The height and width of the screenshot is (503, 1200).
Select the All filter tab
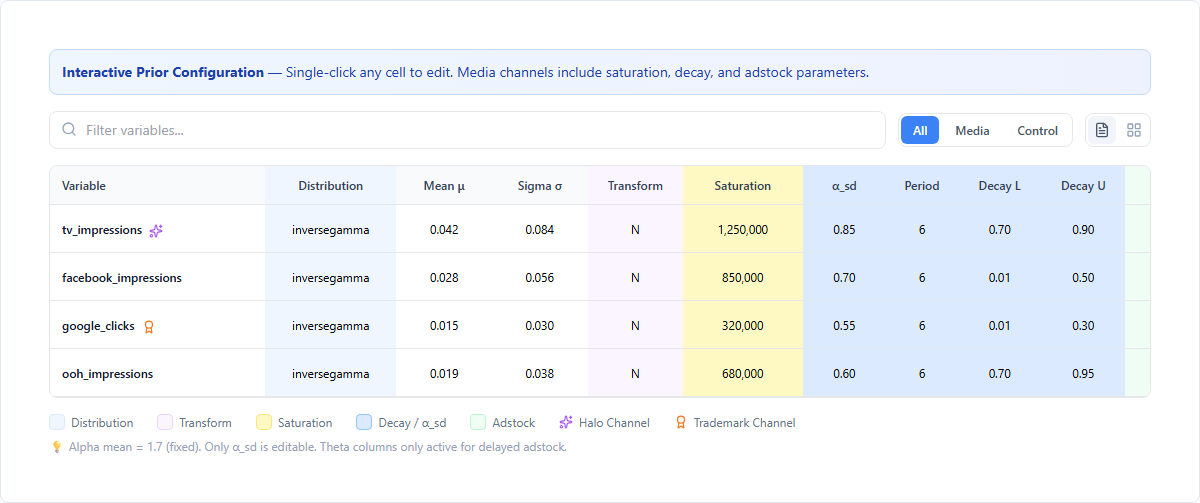920,131
